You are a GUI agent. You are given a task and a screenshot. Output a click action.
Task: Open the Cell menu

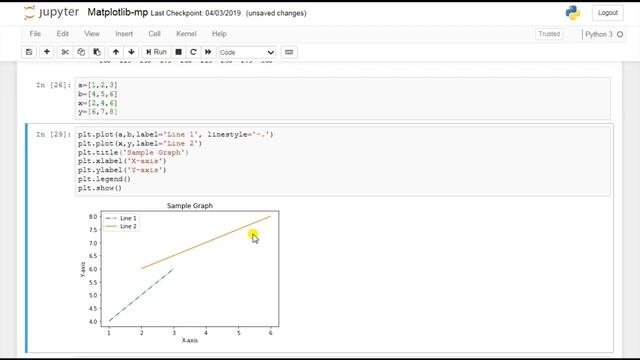[x=154, y=34]
